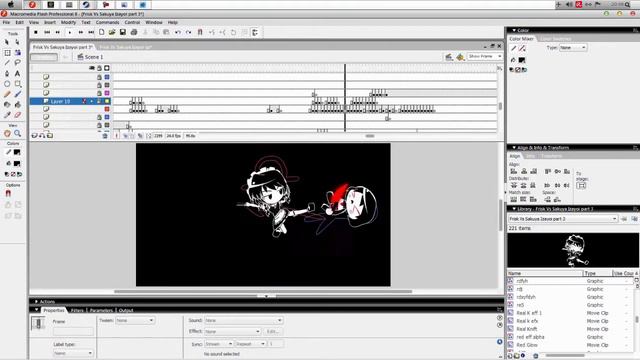Open the Color Mixer Type dropdown
The height and width of the screenshot is (360, 640).
pyautogui.click(x=573, y=48)
